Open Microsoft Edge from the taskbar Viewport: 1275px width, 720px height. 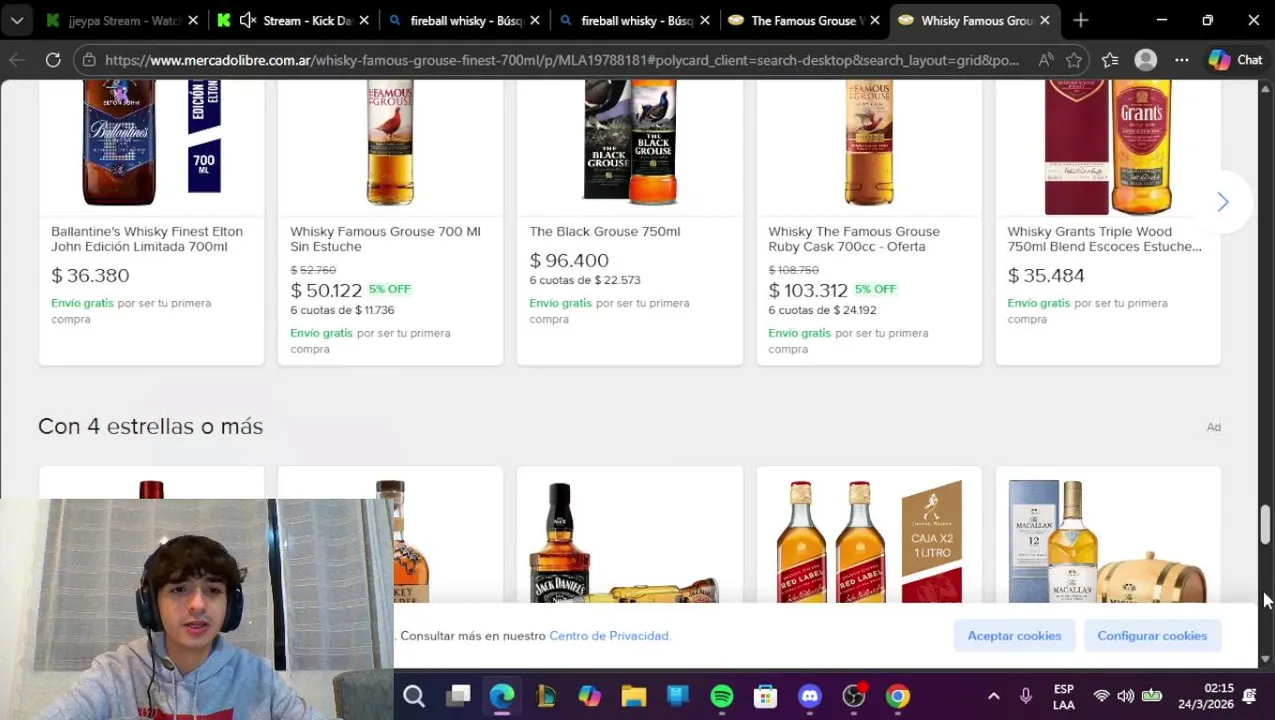[x=502, y=696]
